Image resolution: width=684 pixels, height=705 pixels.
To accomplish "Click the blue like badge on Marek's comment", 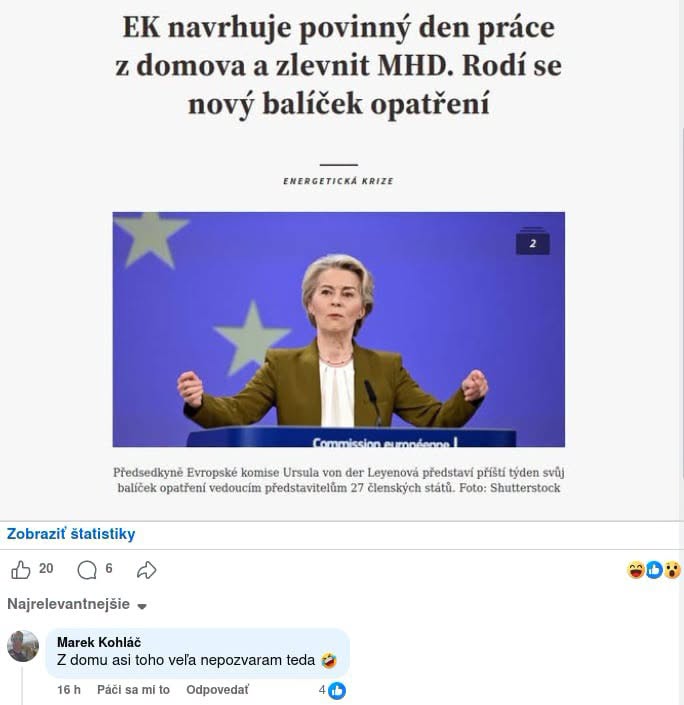I will [x=336, y=691].
